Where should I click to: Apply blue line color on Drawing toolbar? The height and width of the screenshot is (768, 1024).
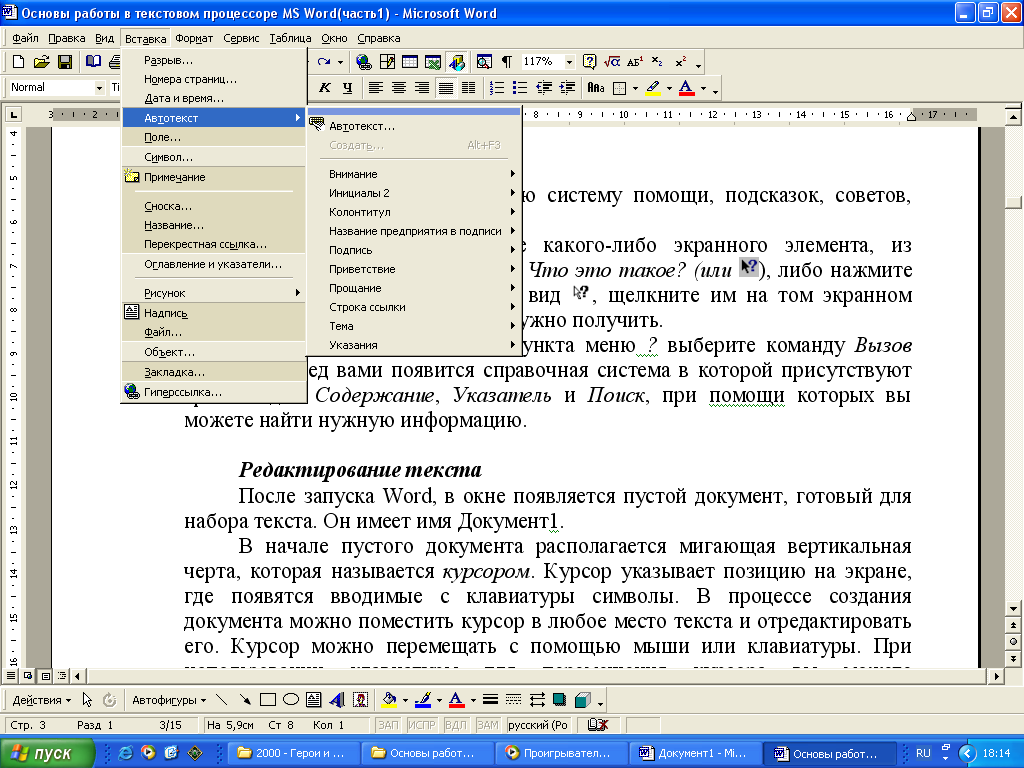(x=423, y=700)
